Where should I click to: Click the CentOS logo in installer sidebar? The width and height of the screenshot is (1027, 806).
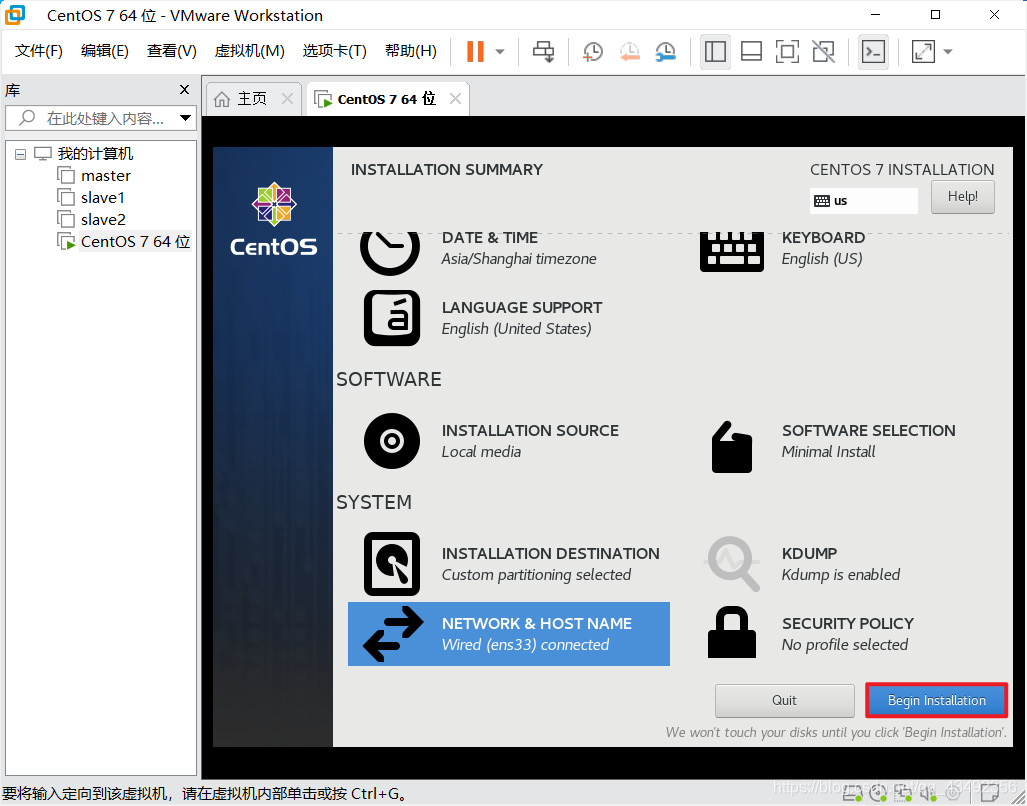pos(274,219)
